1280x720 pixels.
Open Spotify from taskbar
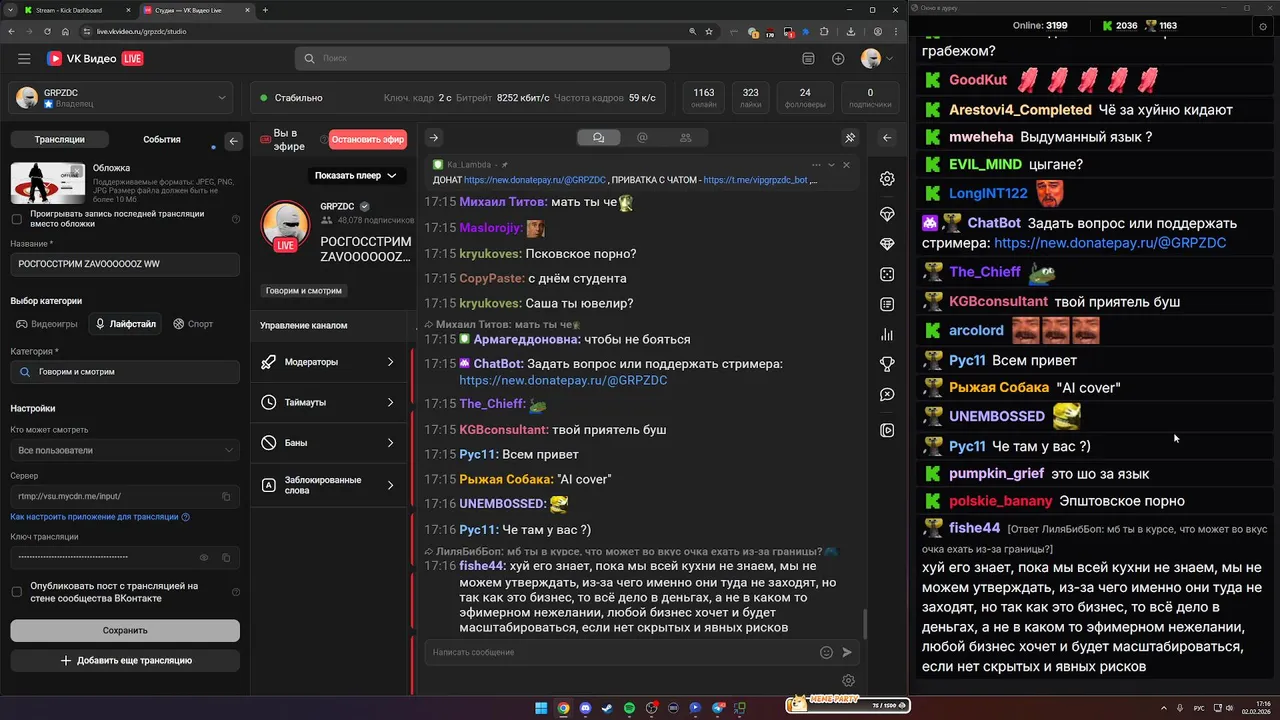[629, 708]
